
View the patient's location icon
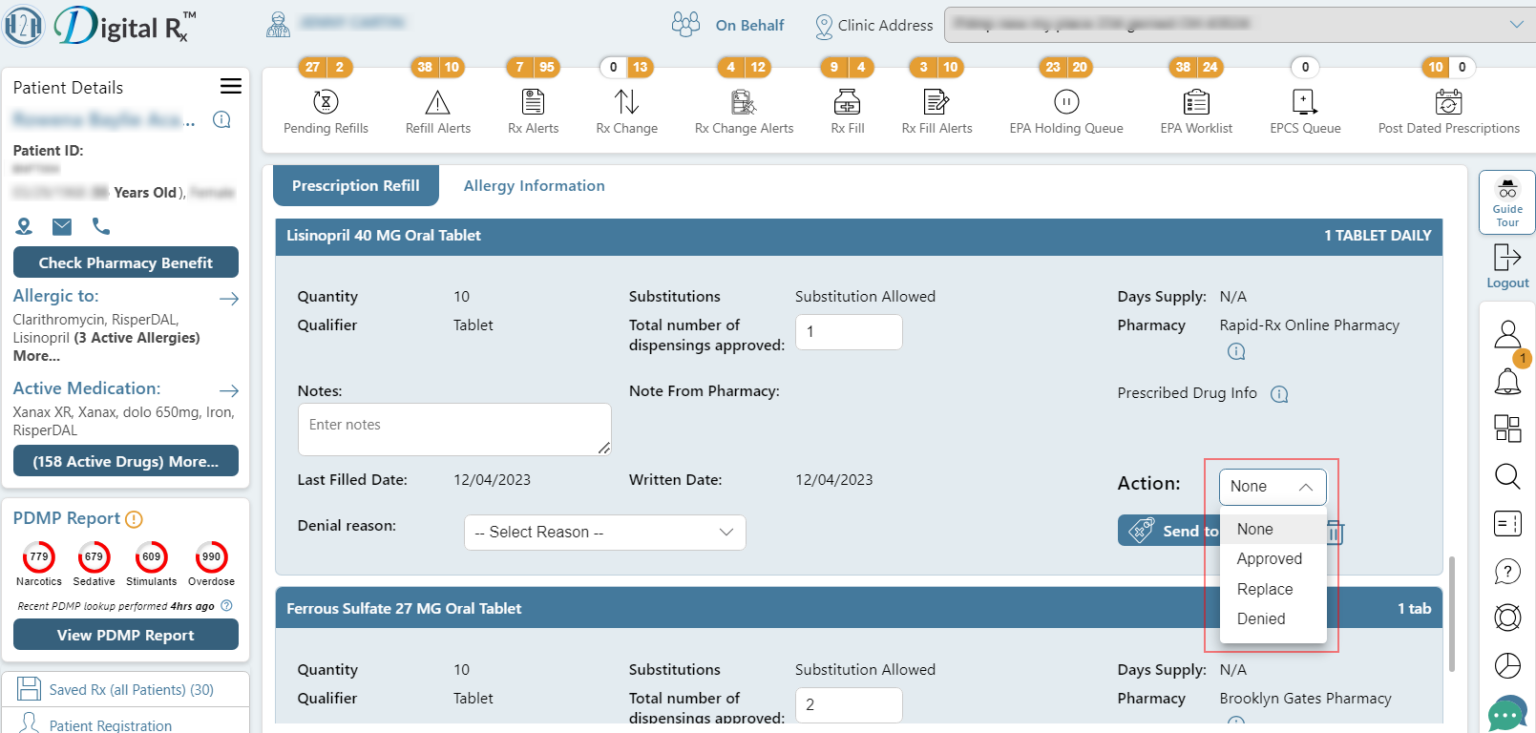(x=24, y=226)
